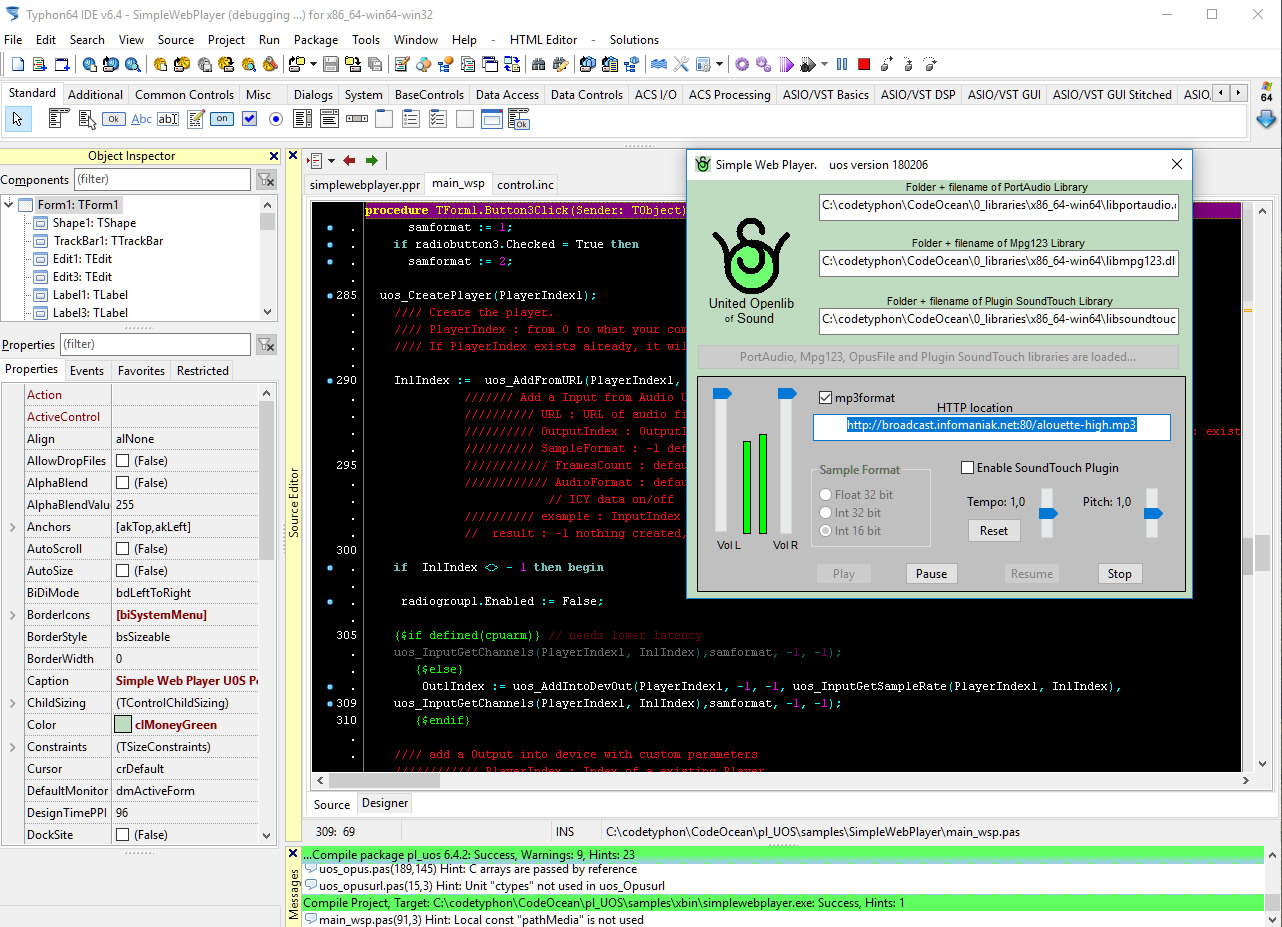Click the Reset button for tempo

(x=994, y=531)
